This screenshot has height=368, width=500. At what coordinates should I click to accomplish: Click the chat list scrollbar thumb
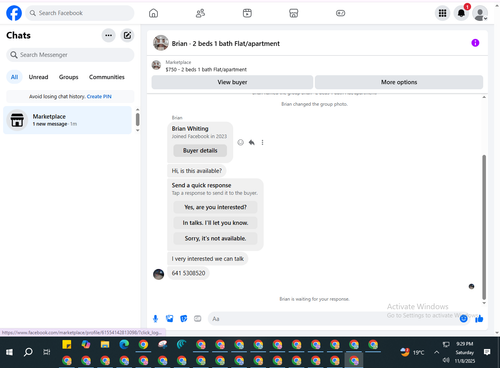(x=138, y=119)
